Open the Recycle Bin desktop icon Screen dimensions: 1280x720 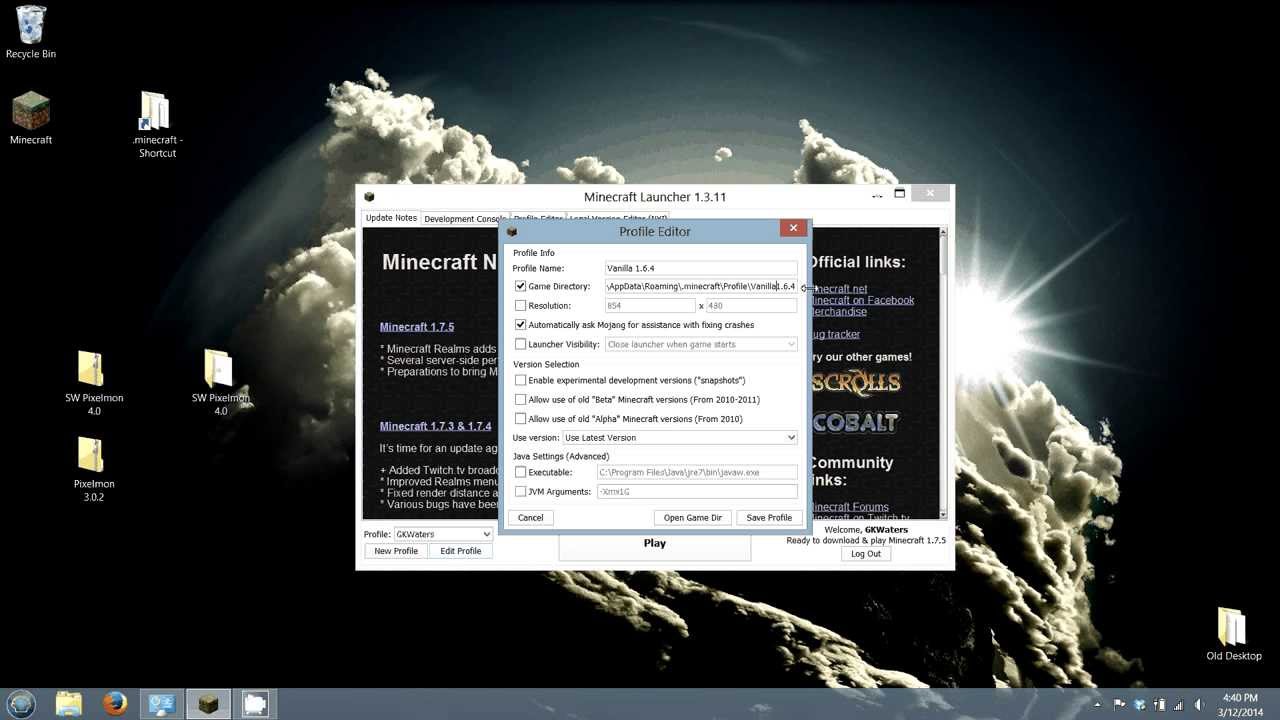[31, 32]
